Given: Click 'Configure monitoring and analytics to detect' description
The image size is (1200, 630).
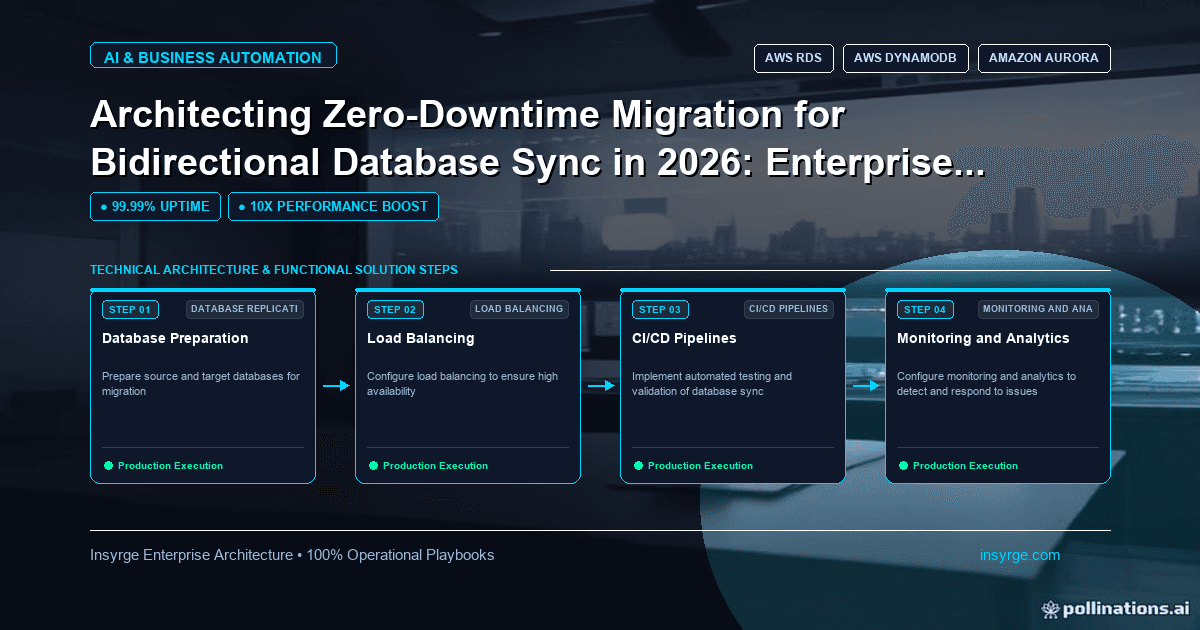Looking at the screenshot, I should 986,384.
